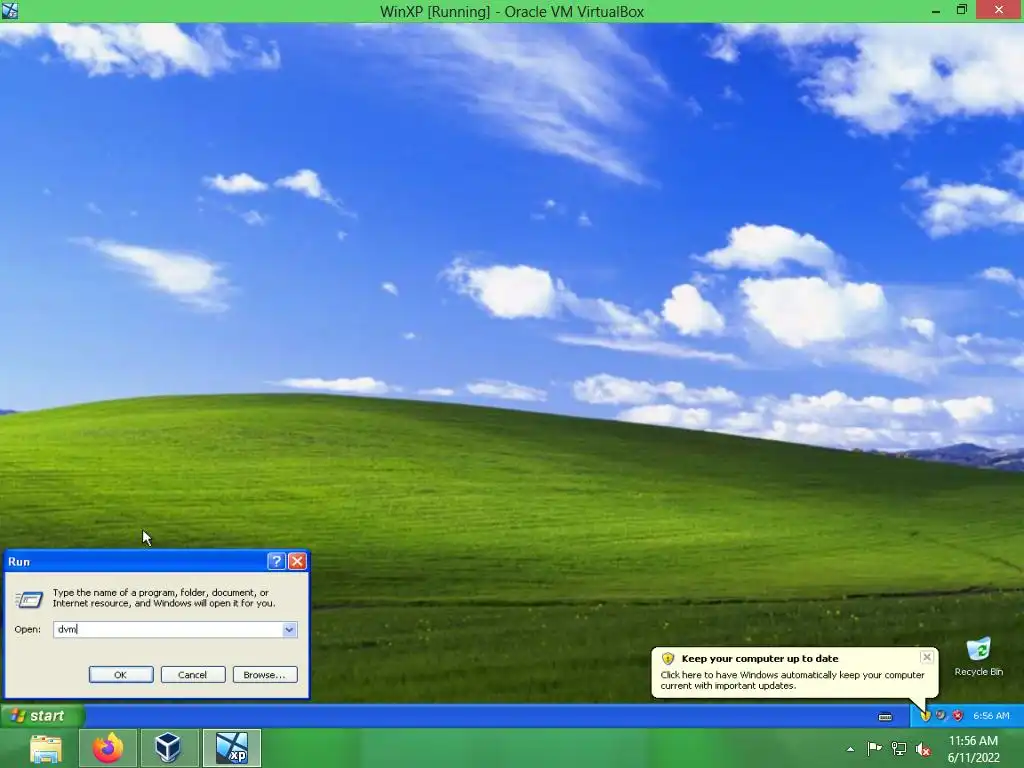This screenshot has height=768, width=1024.
Task: Select the WinXP VM taskbar button
Action: [232, 748]
